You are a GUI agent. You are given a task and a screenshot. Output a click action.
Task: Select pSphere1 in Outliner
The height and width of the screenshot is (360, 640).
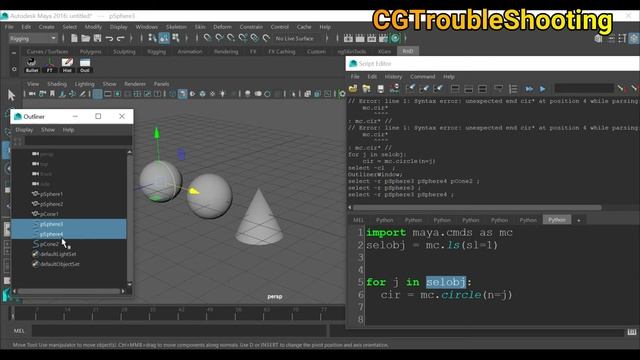click(x=51, y=194)
